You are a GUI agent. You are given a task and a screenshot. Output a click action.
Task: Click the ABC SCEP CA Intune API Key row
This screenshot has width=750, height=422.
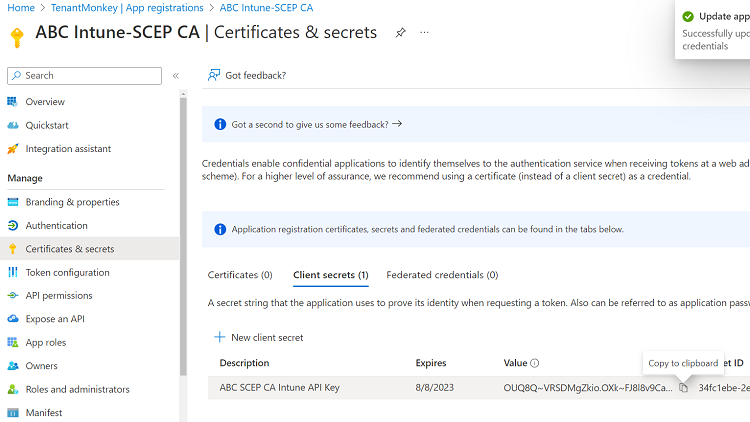click(x=280, y=388)
